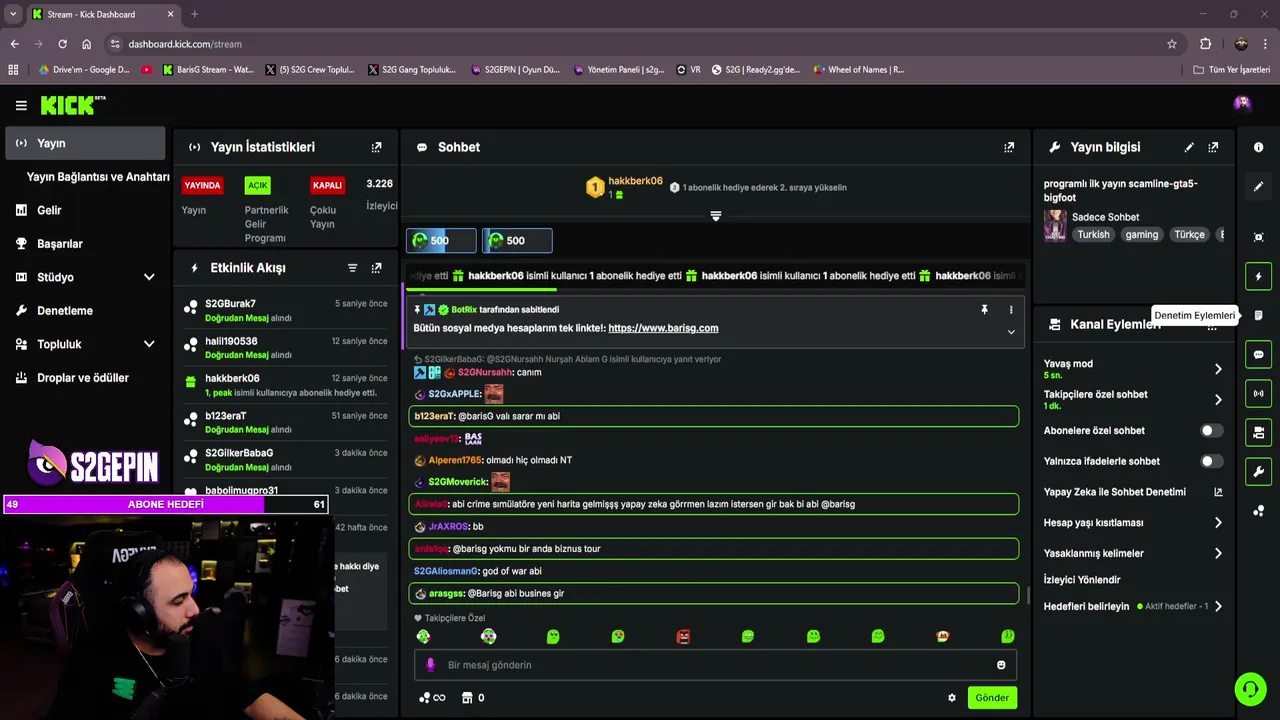Insert the red angry emote
1280x720 pixels.
coord(683,636)
